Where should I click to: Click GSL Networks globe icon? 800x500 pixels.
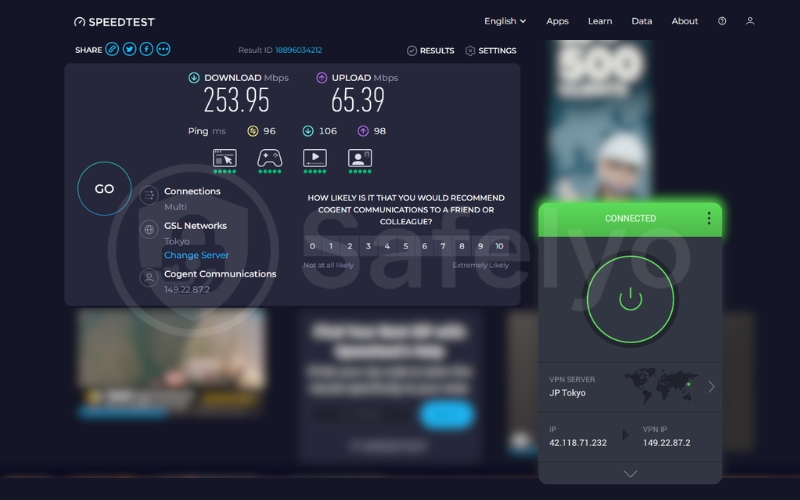coord(149,230)
